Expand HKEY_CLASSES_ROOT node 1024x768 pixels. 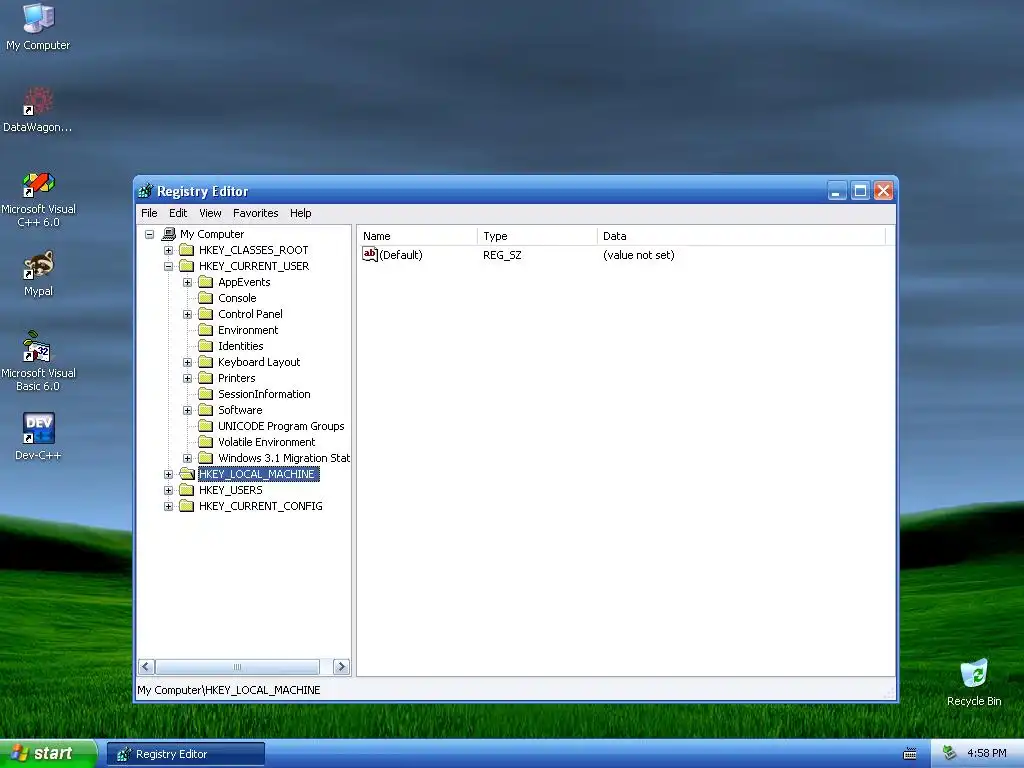click(x=168, y=250)
